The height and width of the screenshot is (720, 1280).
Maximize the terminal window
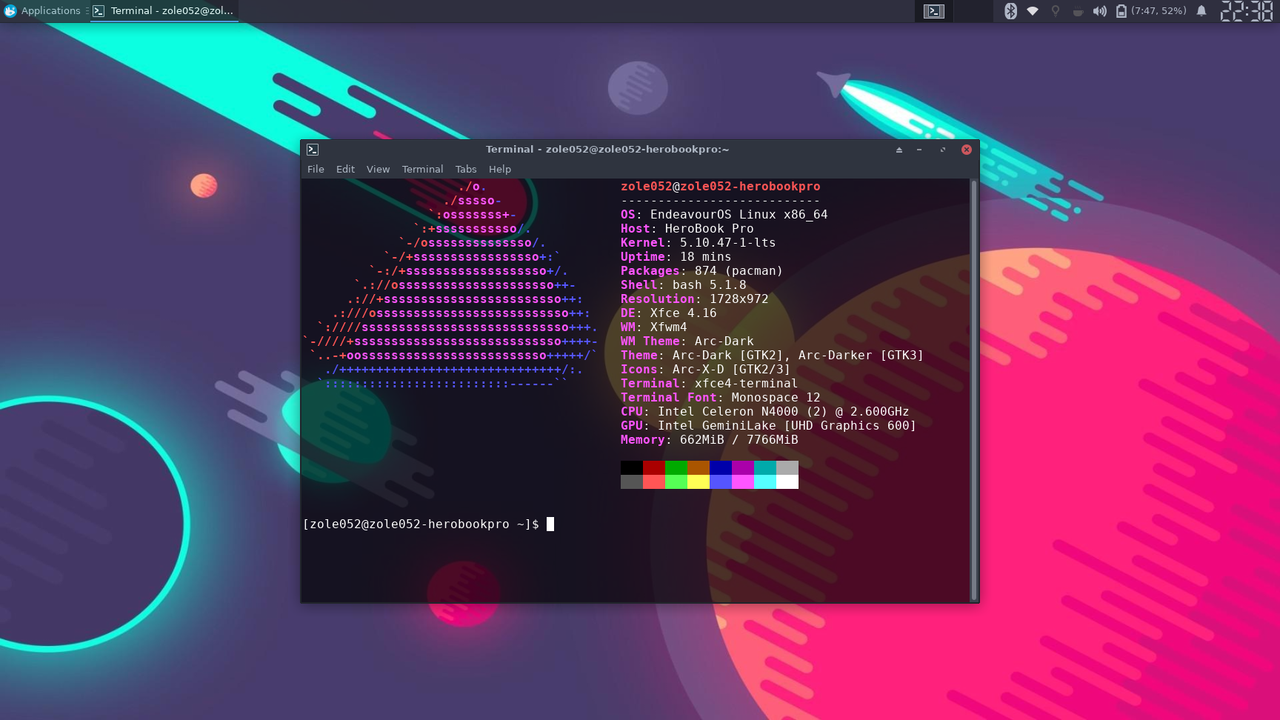pyautogui.click(x=942, y=149)
